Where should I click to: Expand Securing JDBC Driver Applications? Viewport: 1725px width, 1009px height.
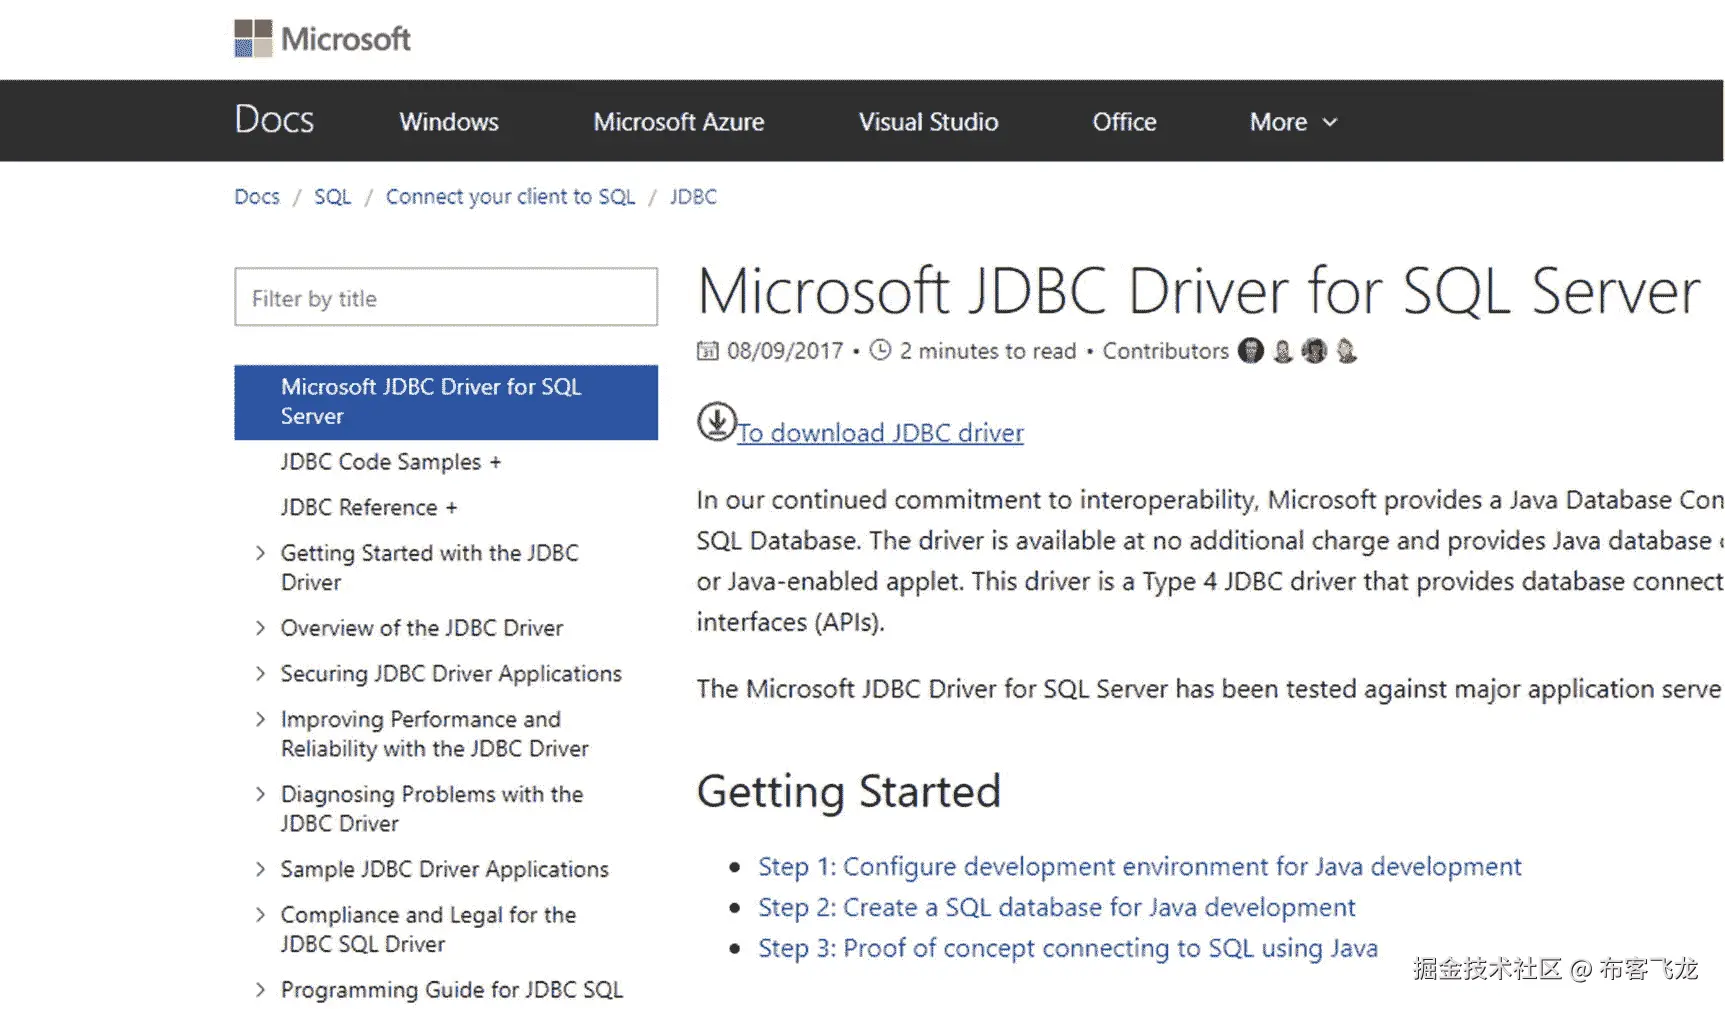click(x=261, y=673)
